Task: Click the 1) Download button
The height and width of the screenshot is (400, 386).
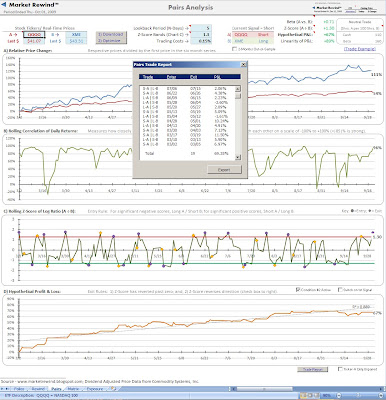Action: coord(111,34)
